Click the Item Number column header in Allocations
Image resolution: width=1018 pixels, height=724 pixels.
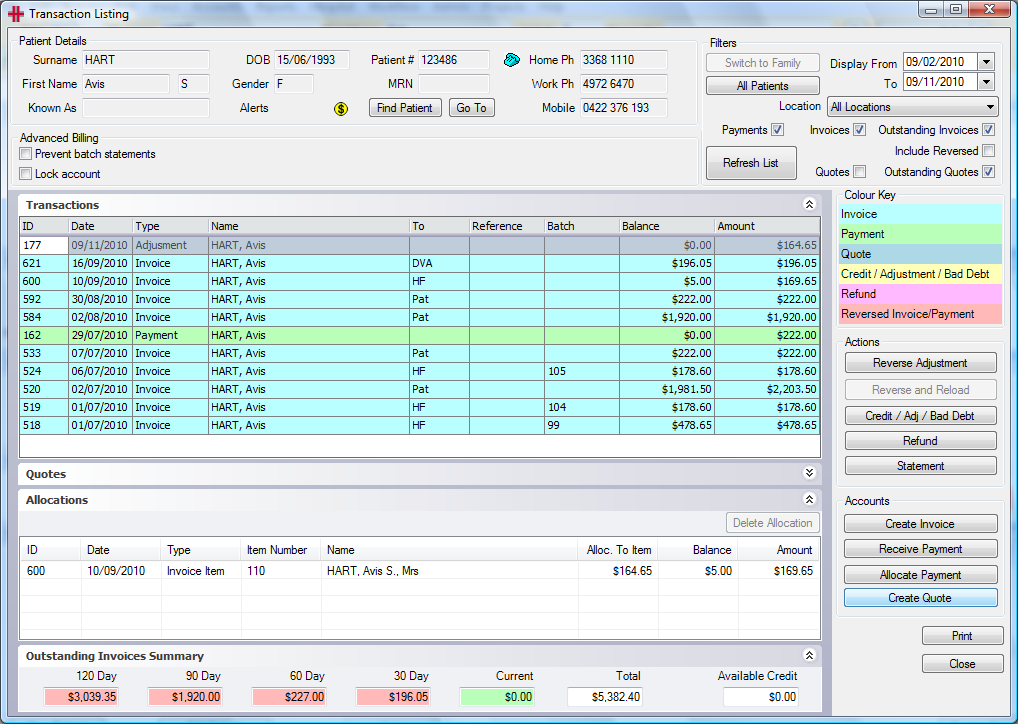pyautogui.click(x=281, y=550)
